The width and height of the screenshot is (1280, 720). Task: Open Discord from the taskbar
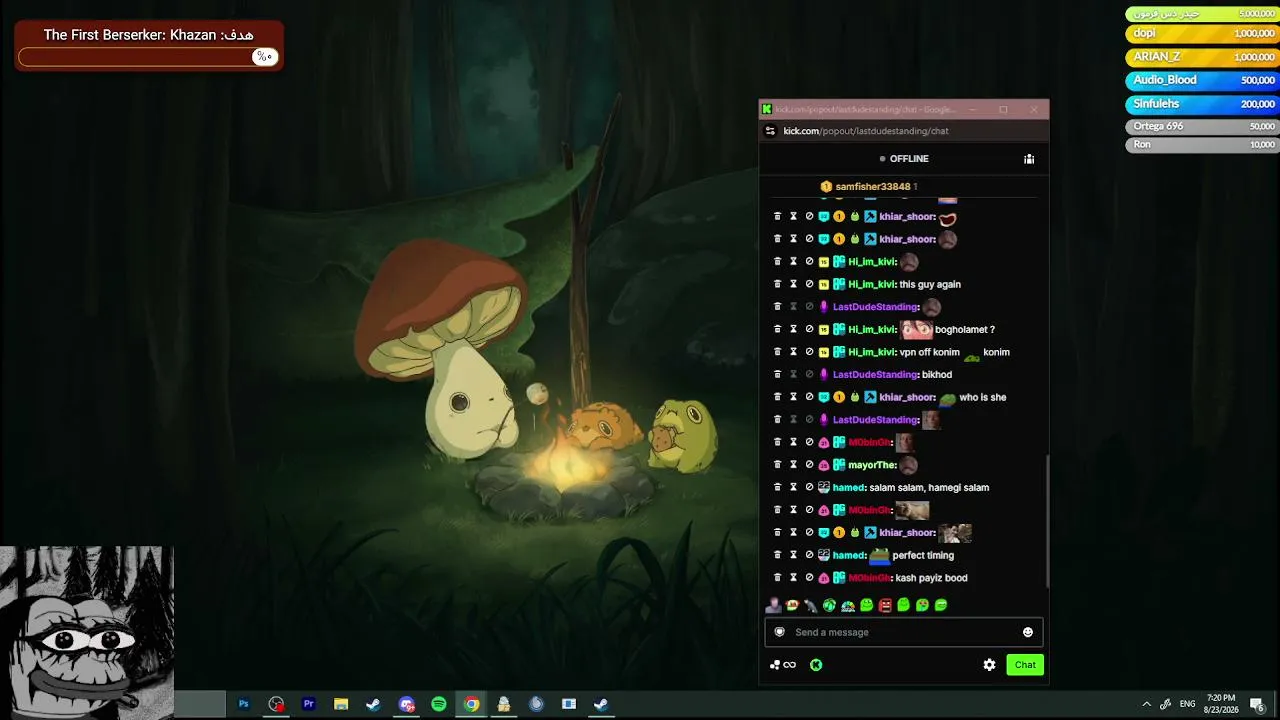[406, 704]
